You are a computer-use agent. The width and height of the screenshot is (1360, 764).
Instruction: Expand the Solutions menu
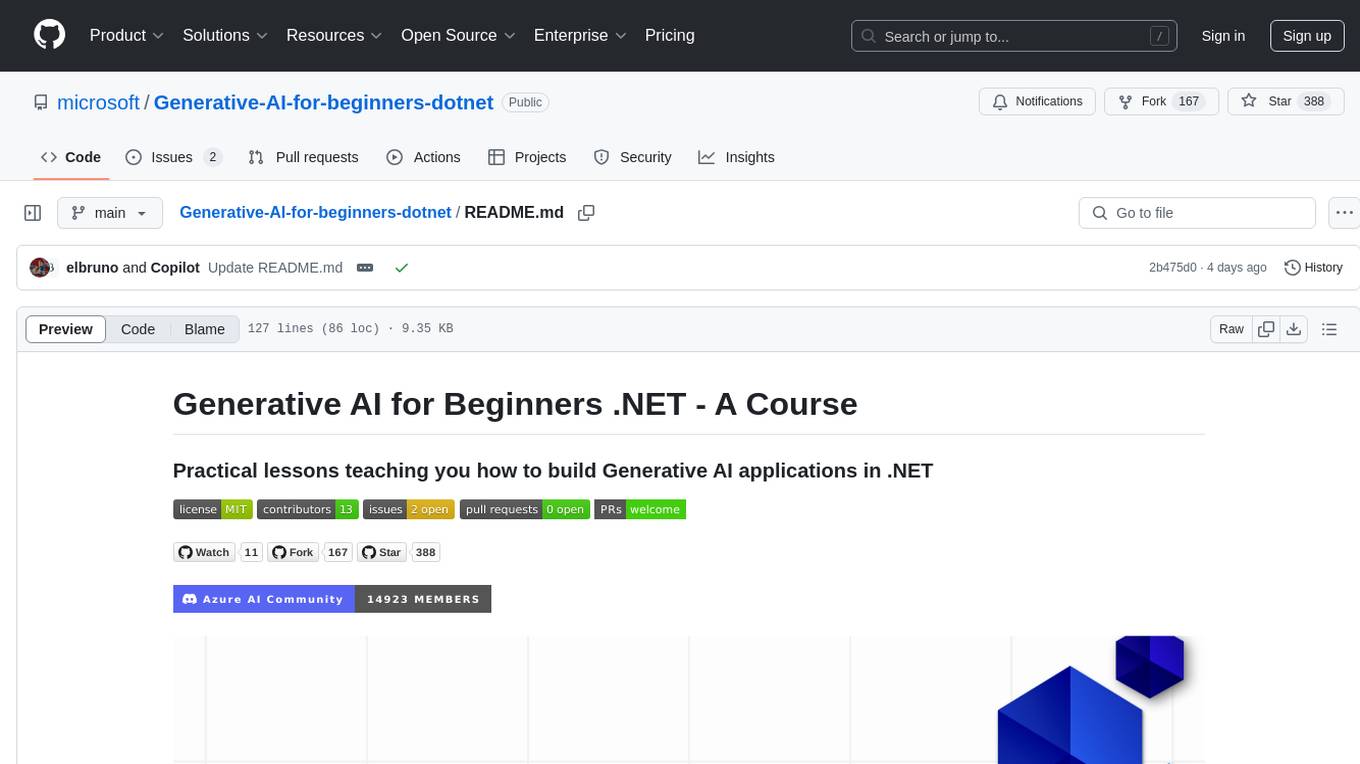(x=225, y=35)
